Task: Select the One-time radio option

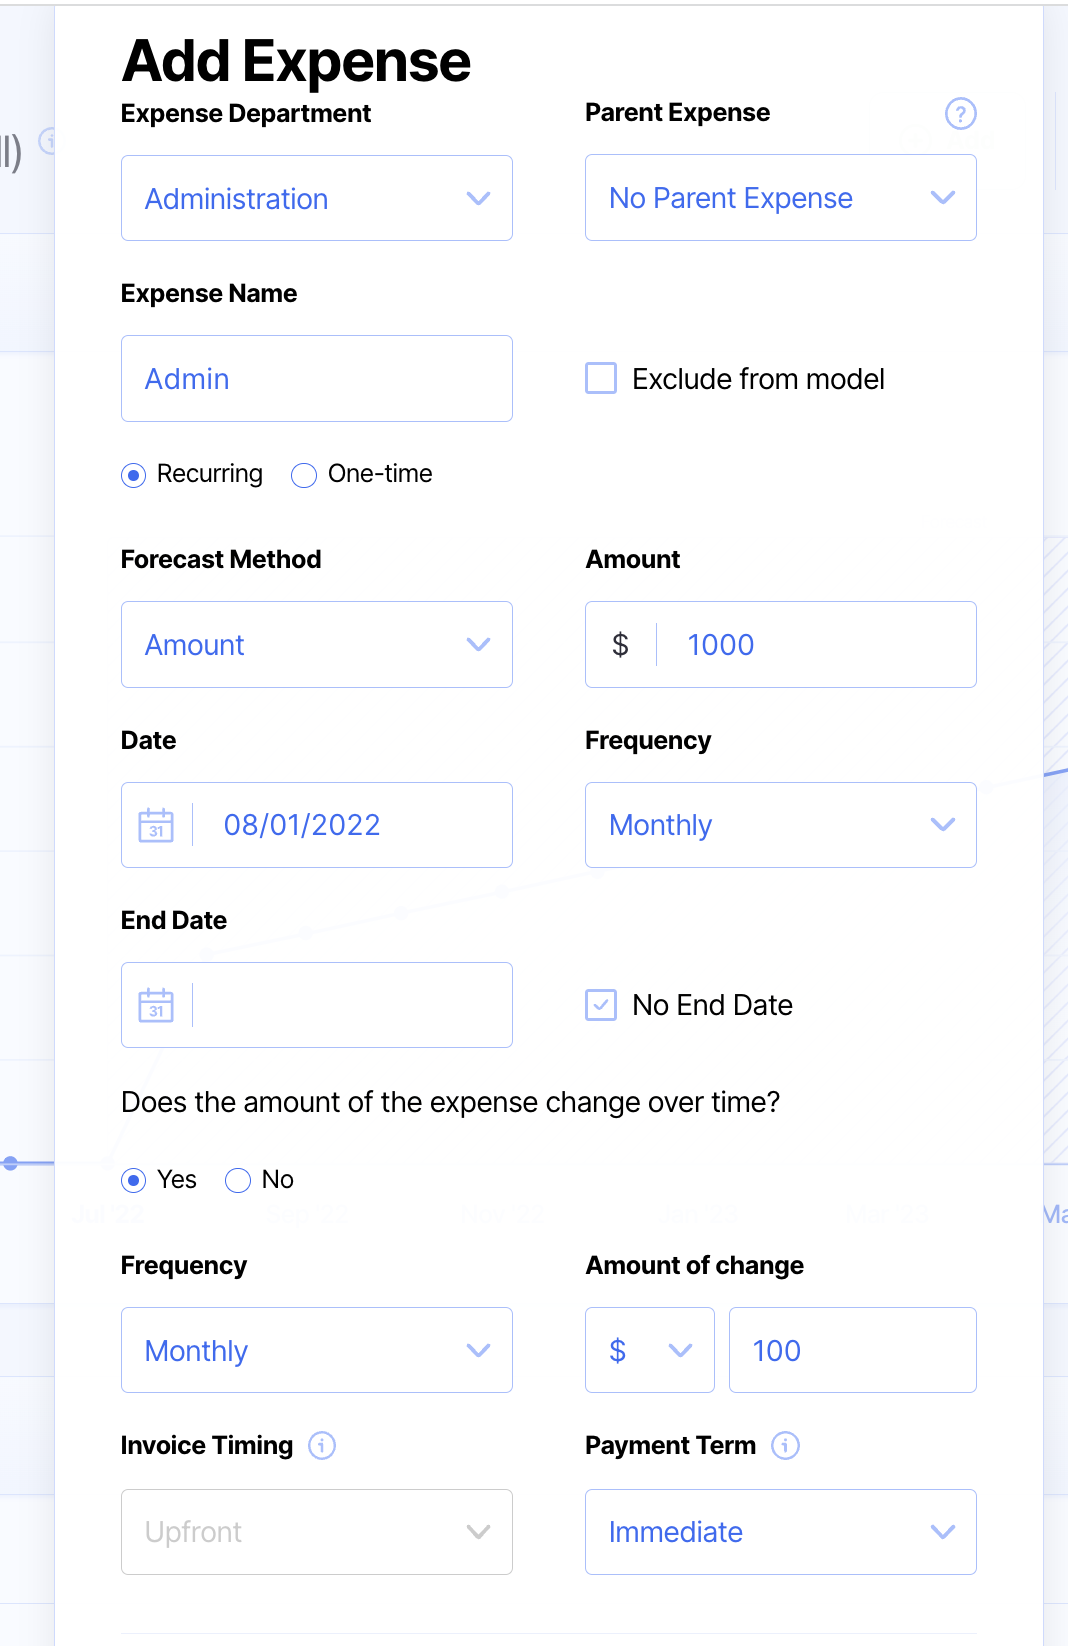Action: [x=304, y=475]
